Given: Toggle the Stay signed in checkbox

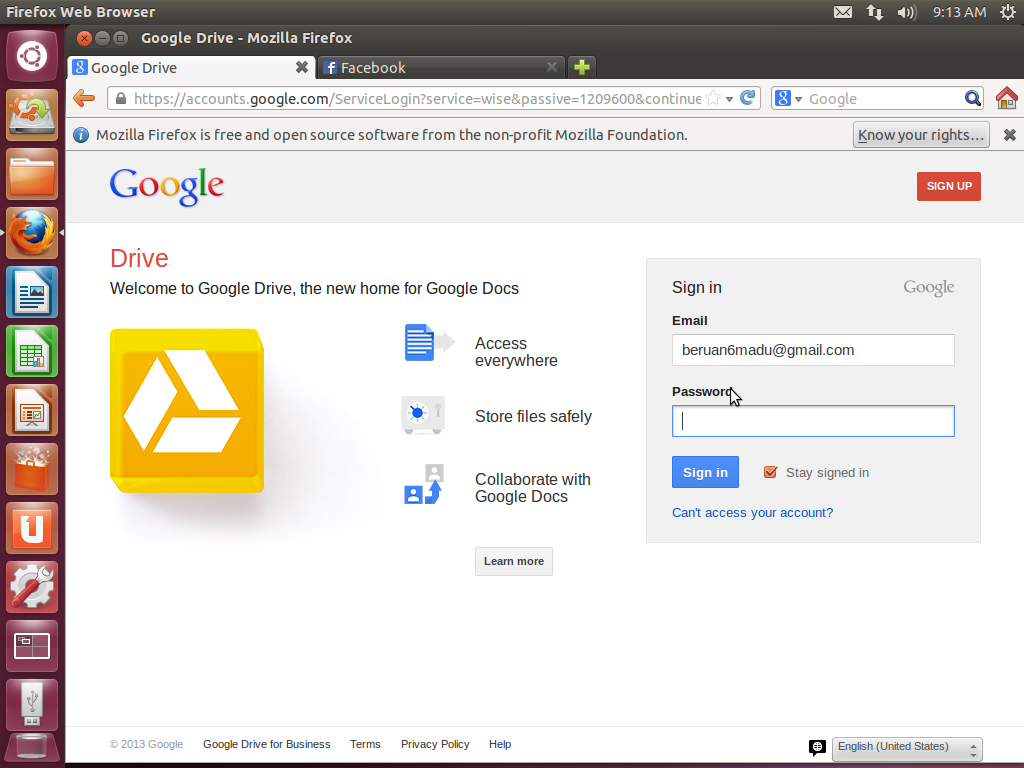Looking at the screenshot, I should point(771,472).
